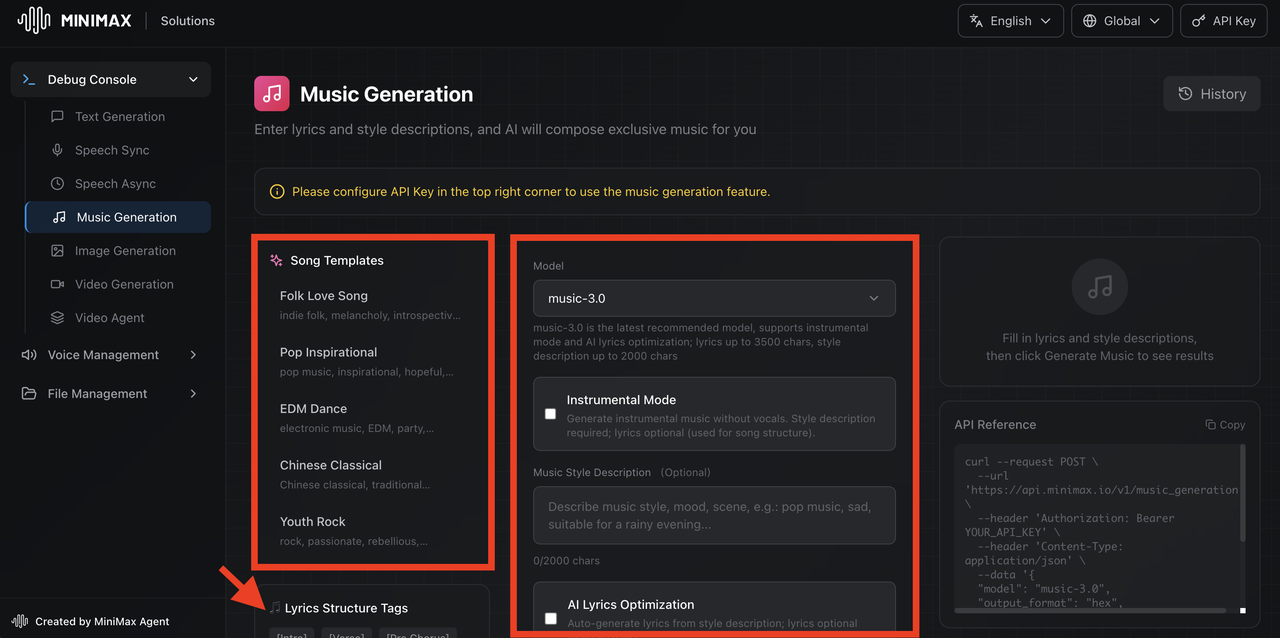Image resolution: width=1280 pixels, height=638 pixels.
Task: Click the 0/2000 chars counter text
Action: point(567,561)
